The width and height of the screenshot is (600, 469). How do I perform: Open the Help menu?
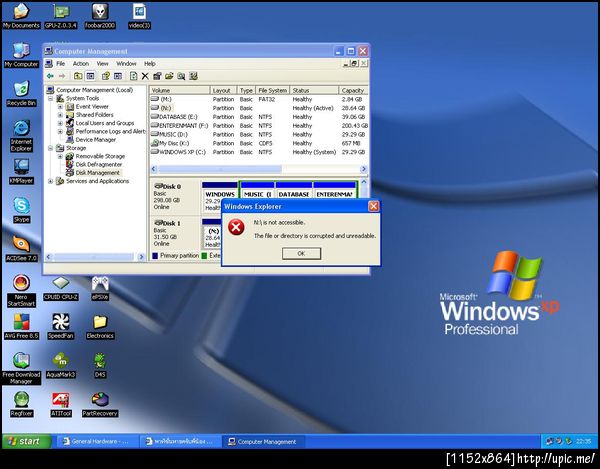150,64
